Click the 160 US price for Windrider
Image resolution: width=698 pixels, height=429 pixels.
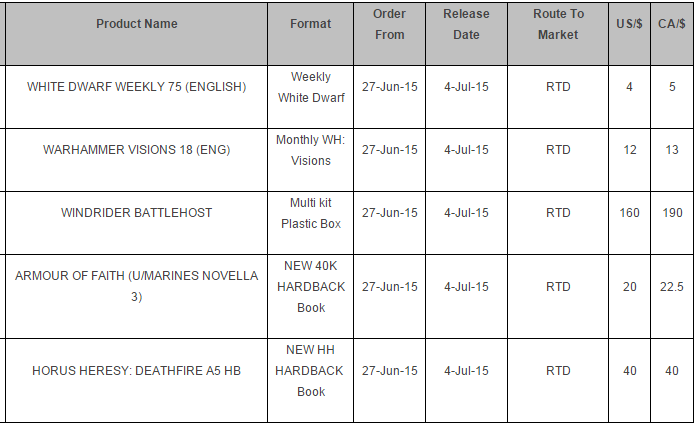tap(629, 213)
